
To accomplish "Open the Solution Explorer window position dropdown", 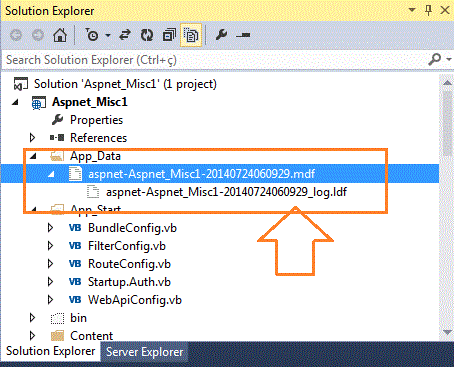I will click(x=412, y=10).
